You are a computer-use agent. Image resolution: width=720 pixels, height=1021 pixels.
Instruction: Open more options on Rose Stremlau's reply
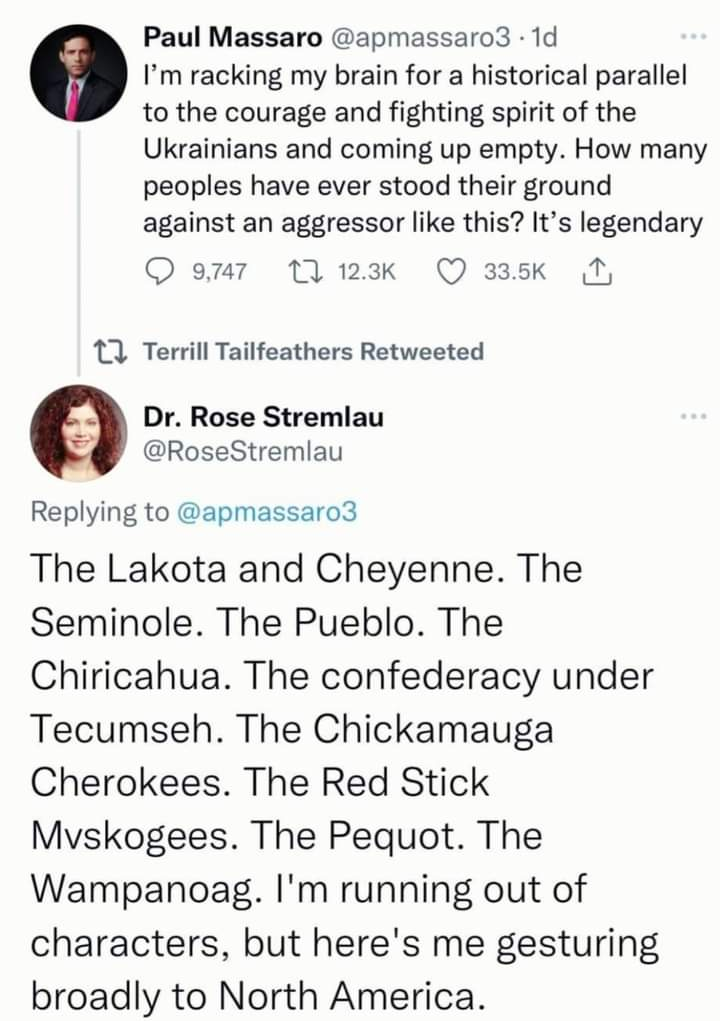(692, 415)
